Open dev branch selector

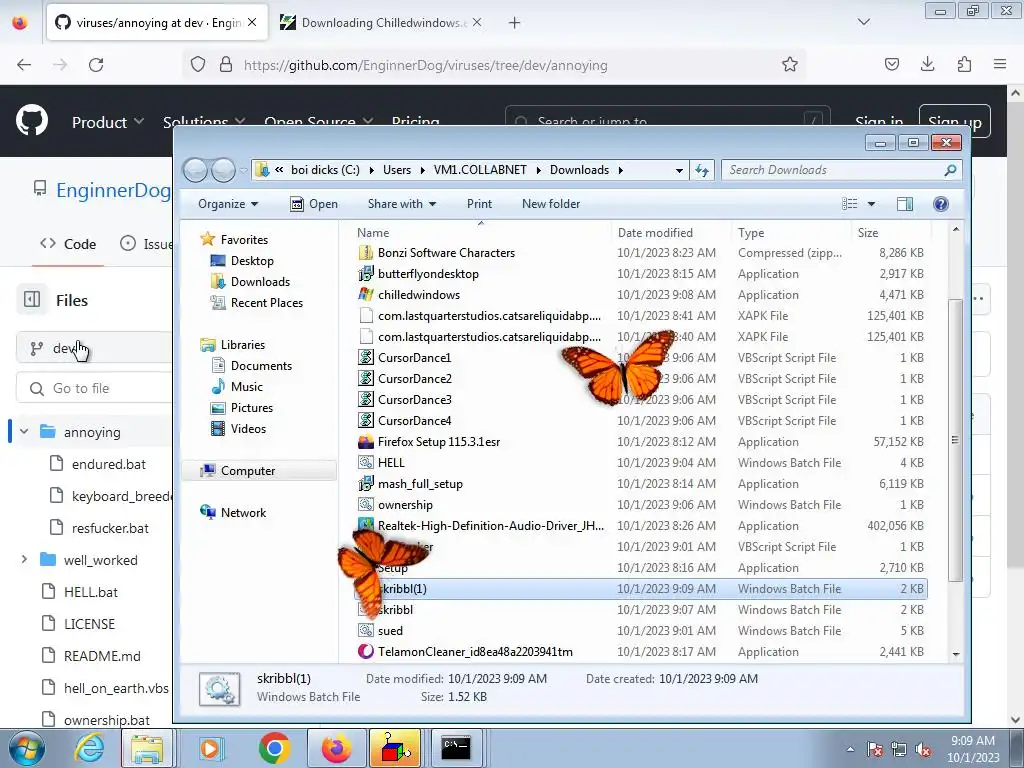94,348
